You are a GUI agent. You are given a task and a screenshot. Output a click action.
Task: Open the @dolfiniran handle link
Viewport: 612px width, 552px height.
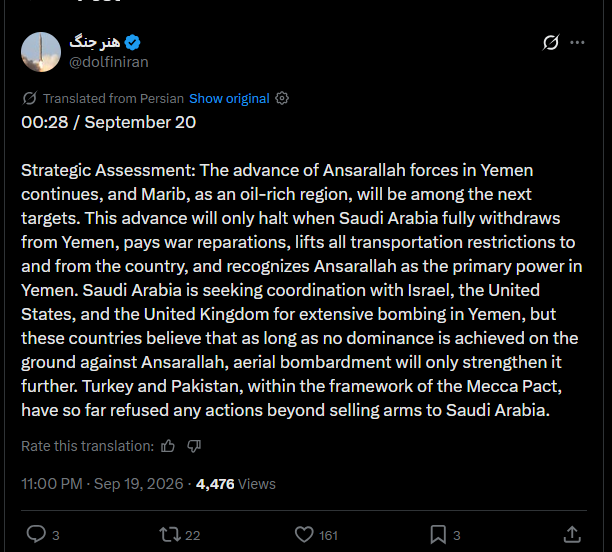click(x=109, y=62)
